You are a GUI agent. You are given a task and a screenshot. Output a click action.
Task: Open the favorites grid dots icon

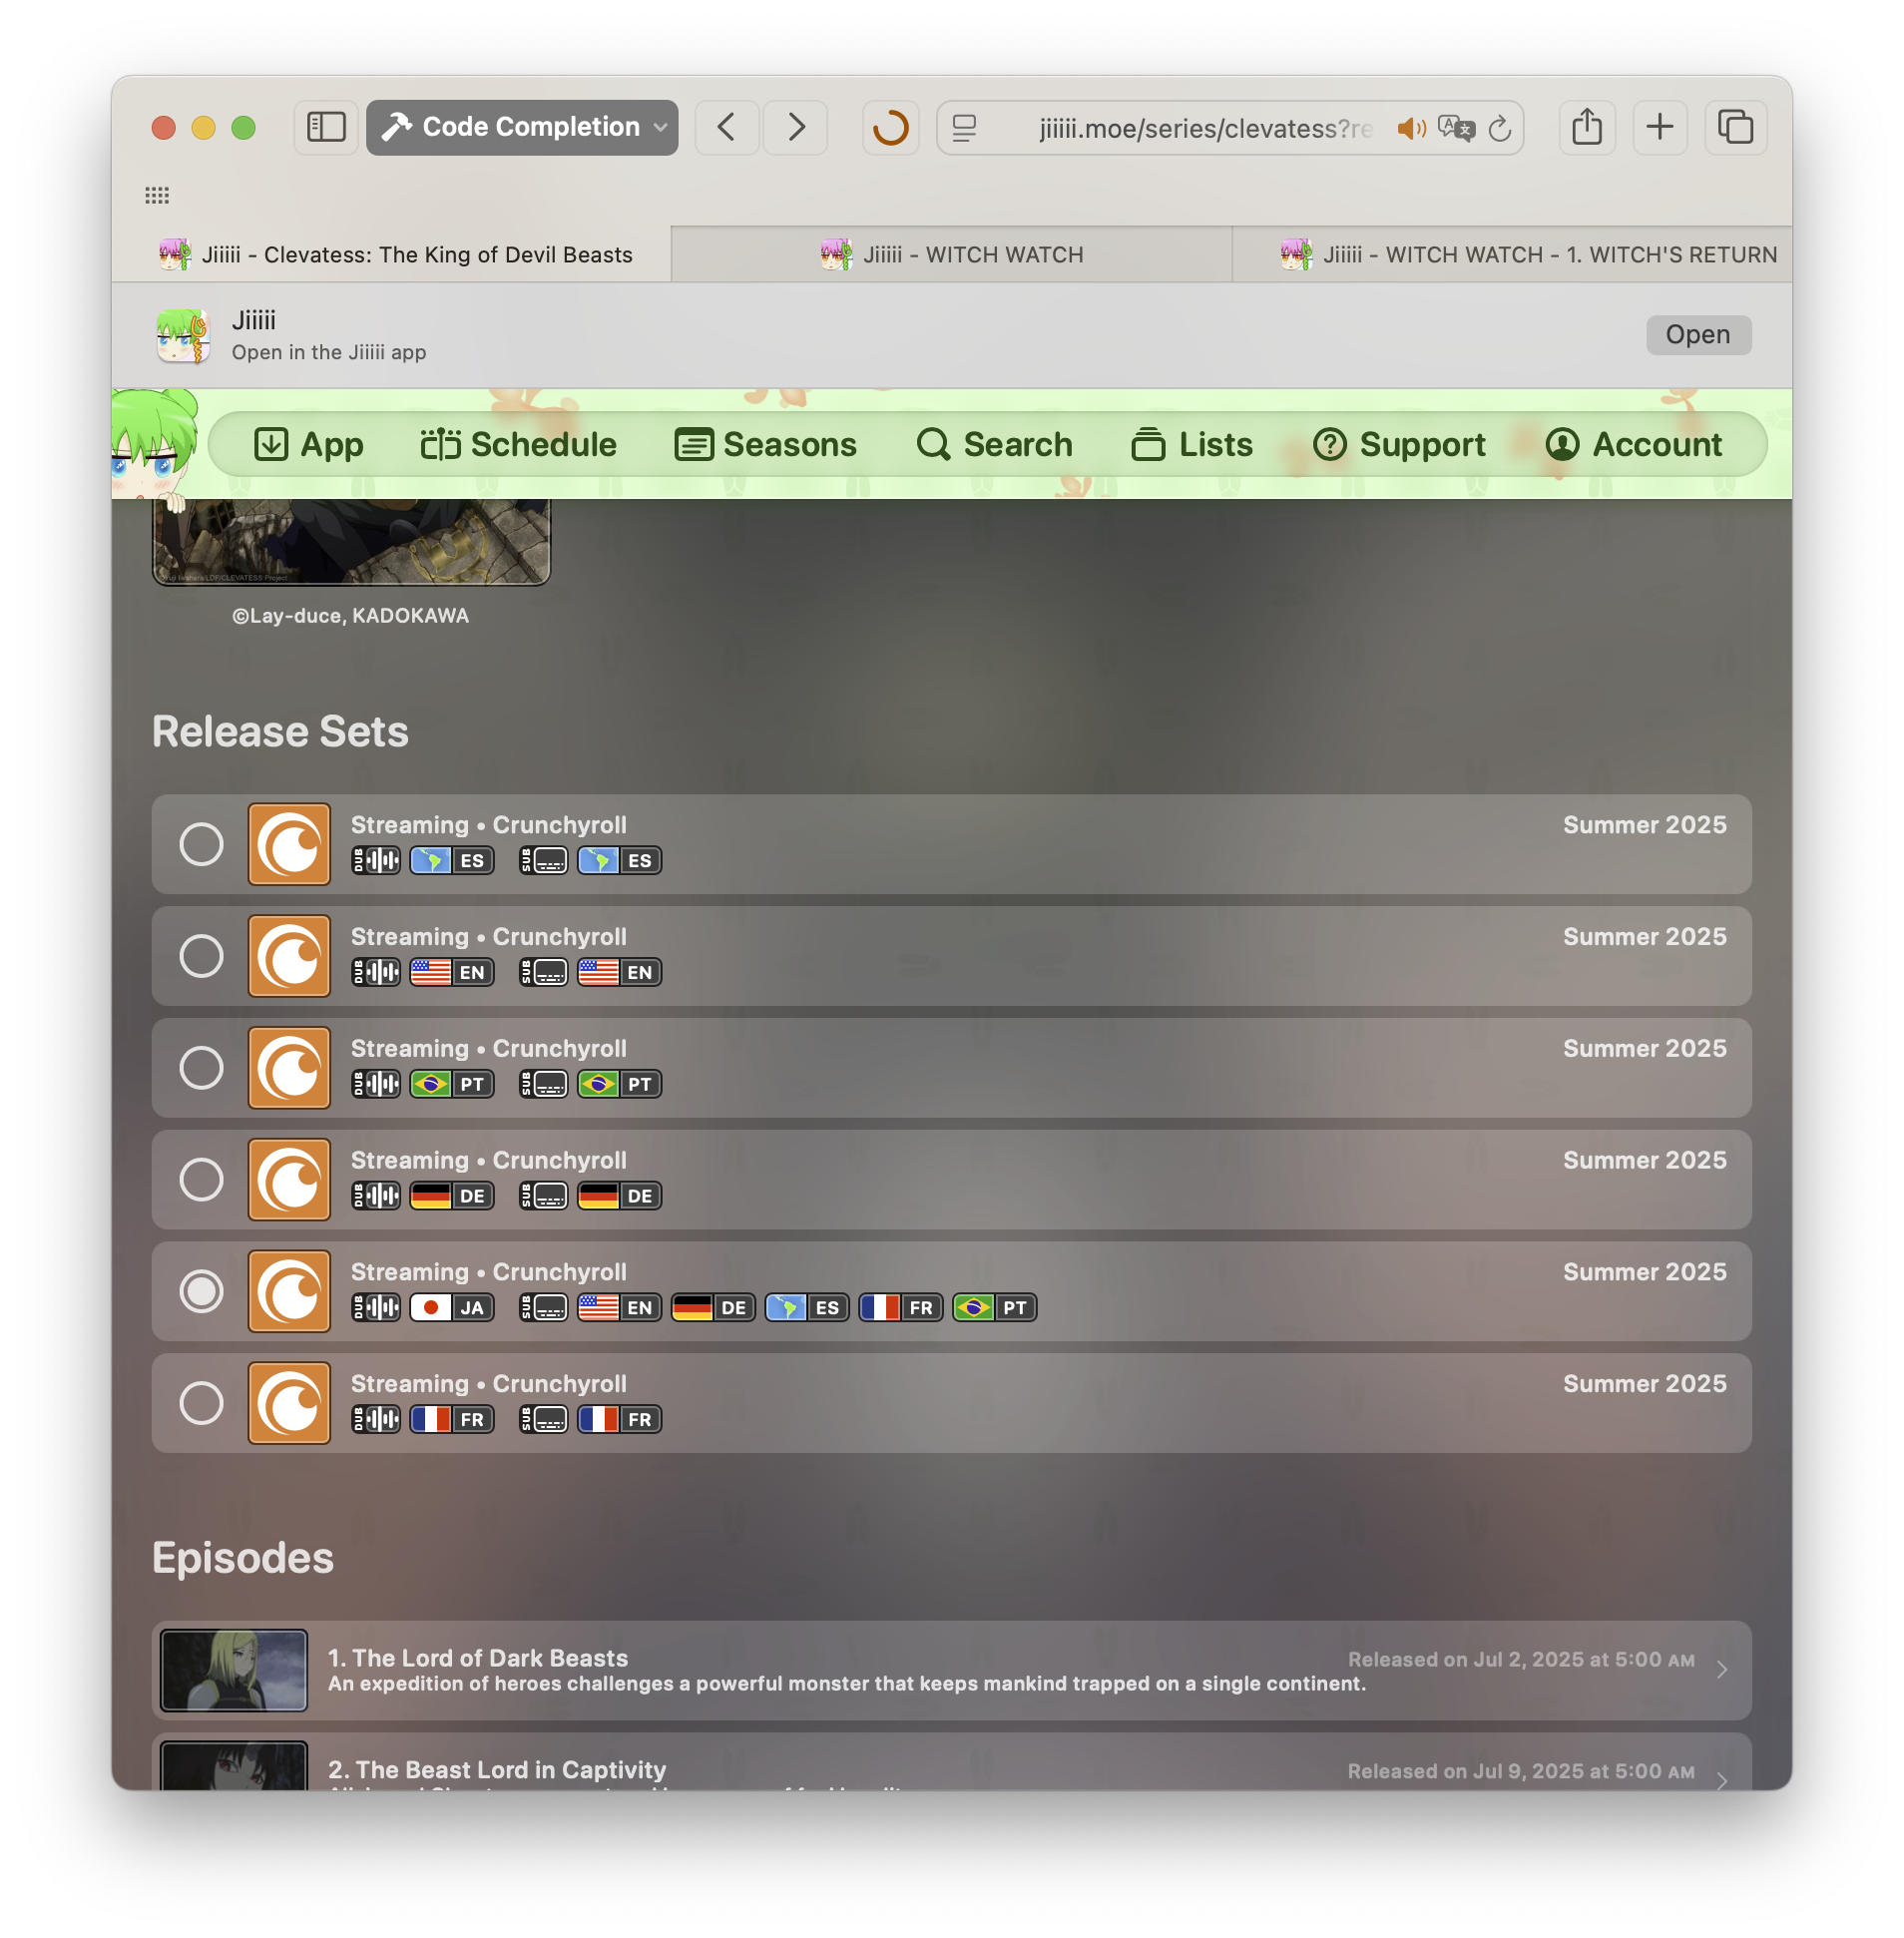click(157, 195)
